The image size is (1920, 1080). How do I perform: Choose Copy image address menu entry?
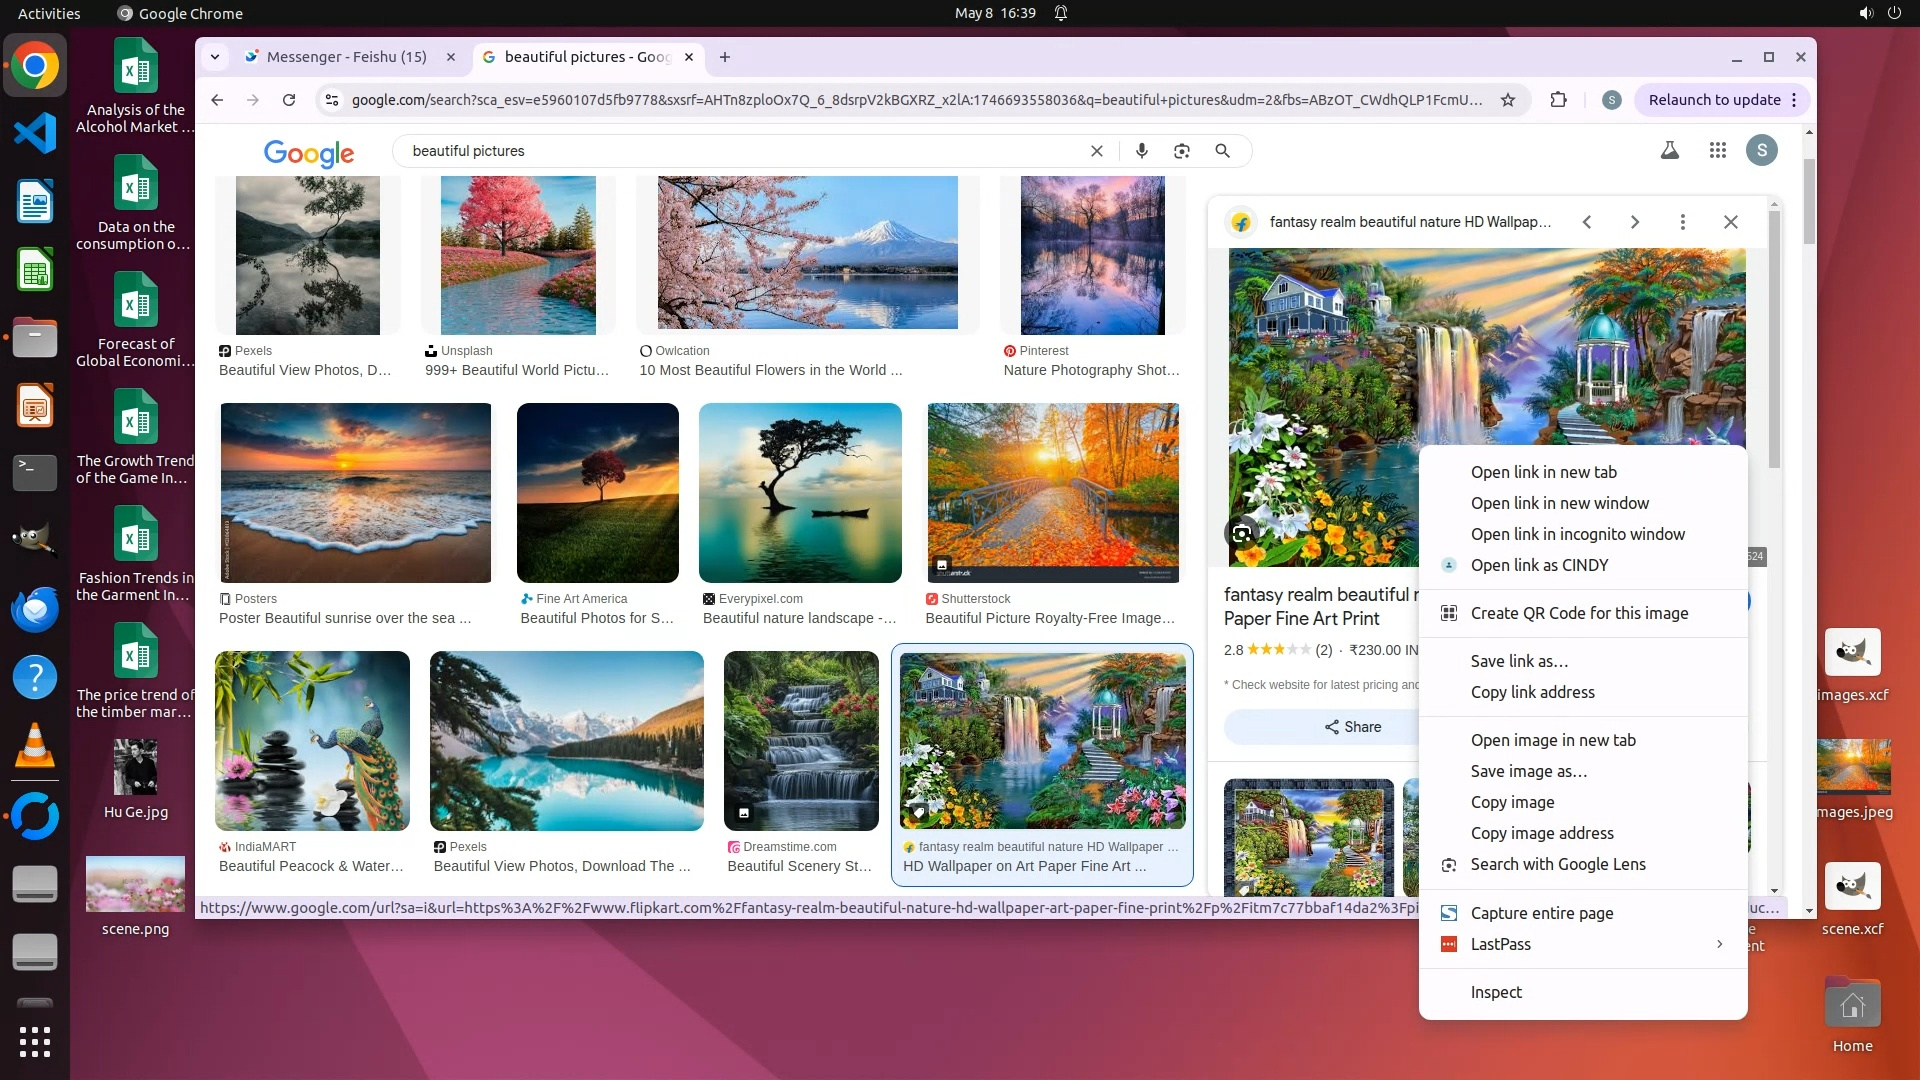click(x=1541, y=833)
